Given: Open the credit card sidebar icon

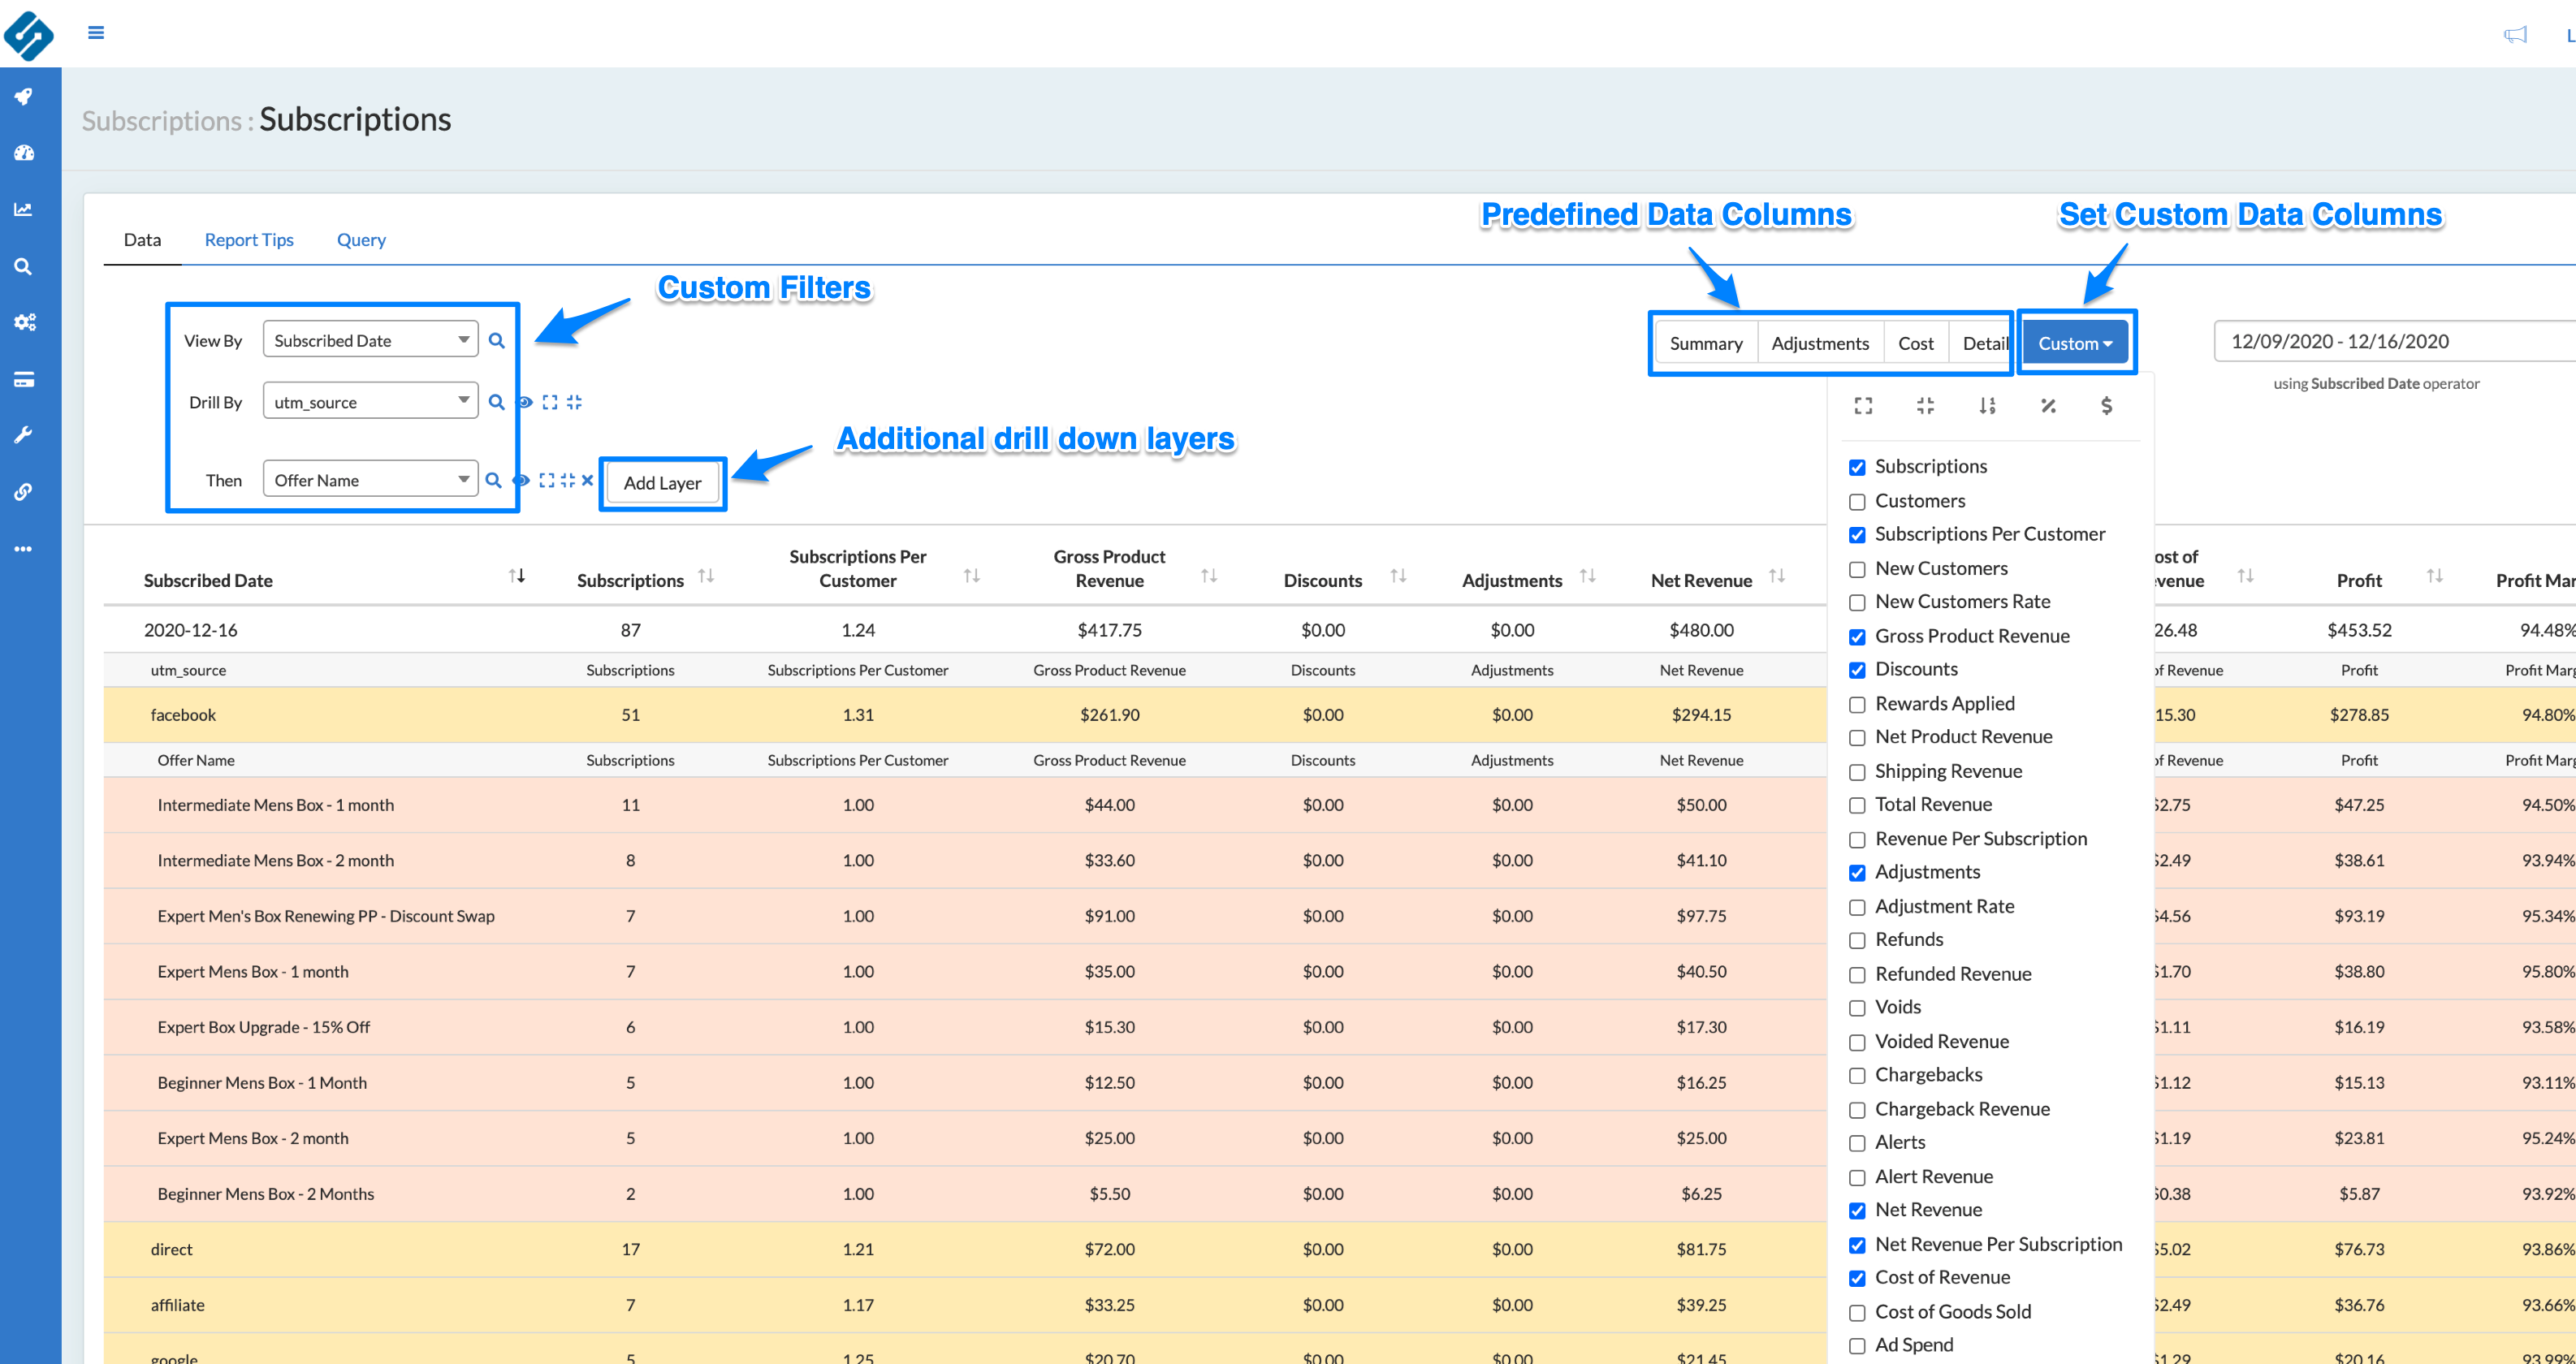Looking at the screenshot, I should 24,379.
